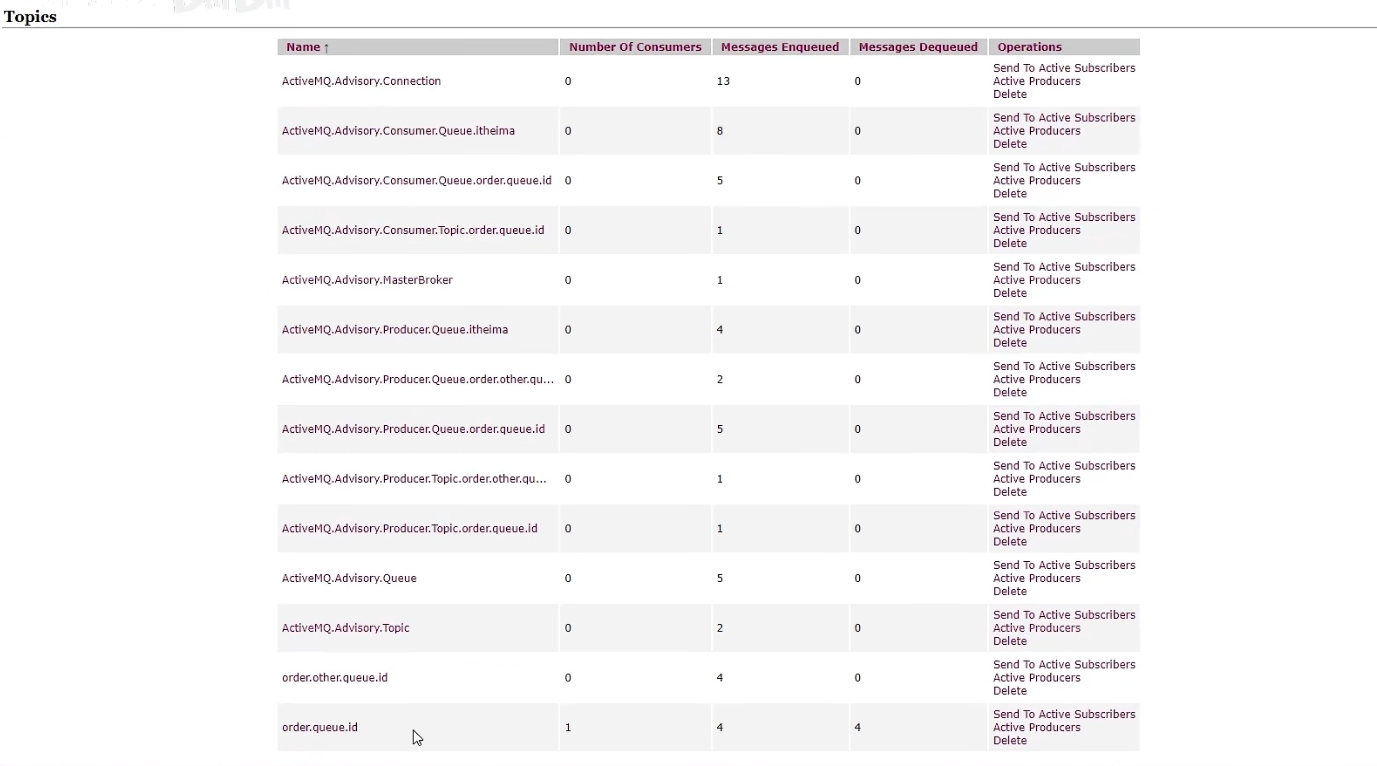Viewport: 1377px width, 766px height.
Task: Delete the ActiveMQ.Advisory.Connection topic
Action: (x=1010, y=94)
